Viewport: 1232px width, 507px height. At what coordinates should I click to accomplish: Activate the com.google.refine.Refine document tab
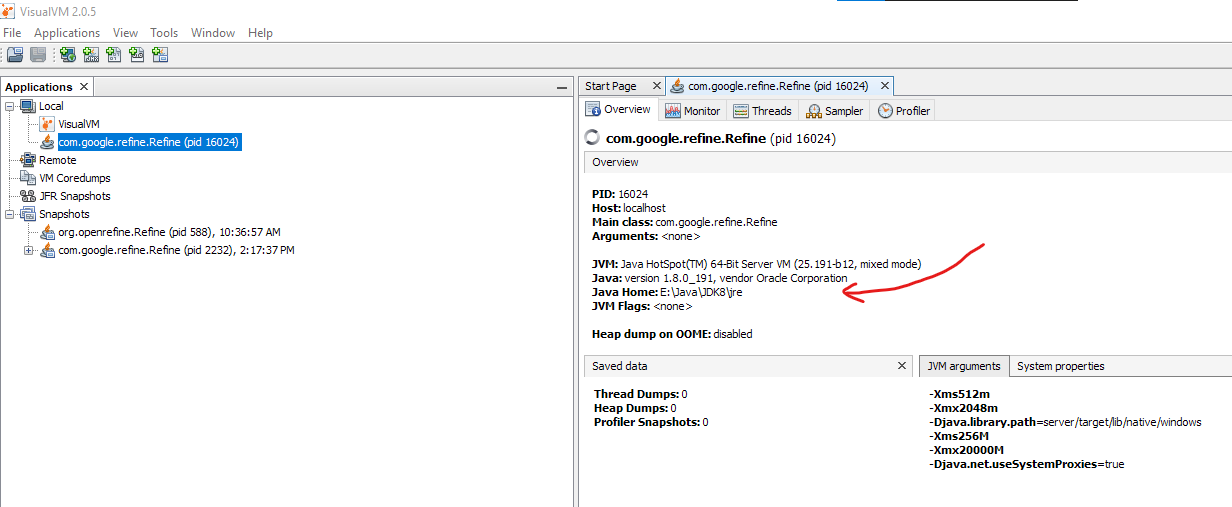[x=777, y=86]
